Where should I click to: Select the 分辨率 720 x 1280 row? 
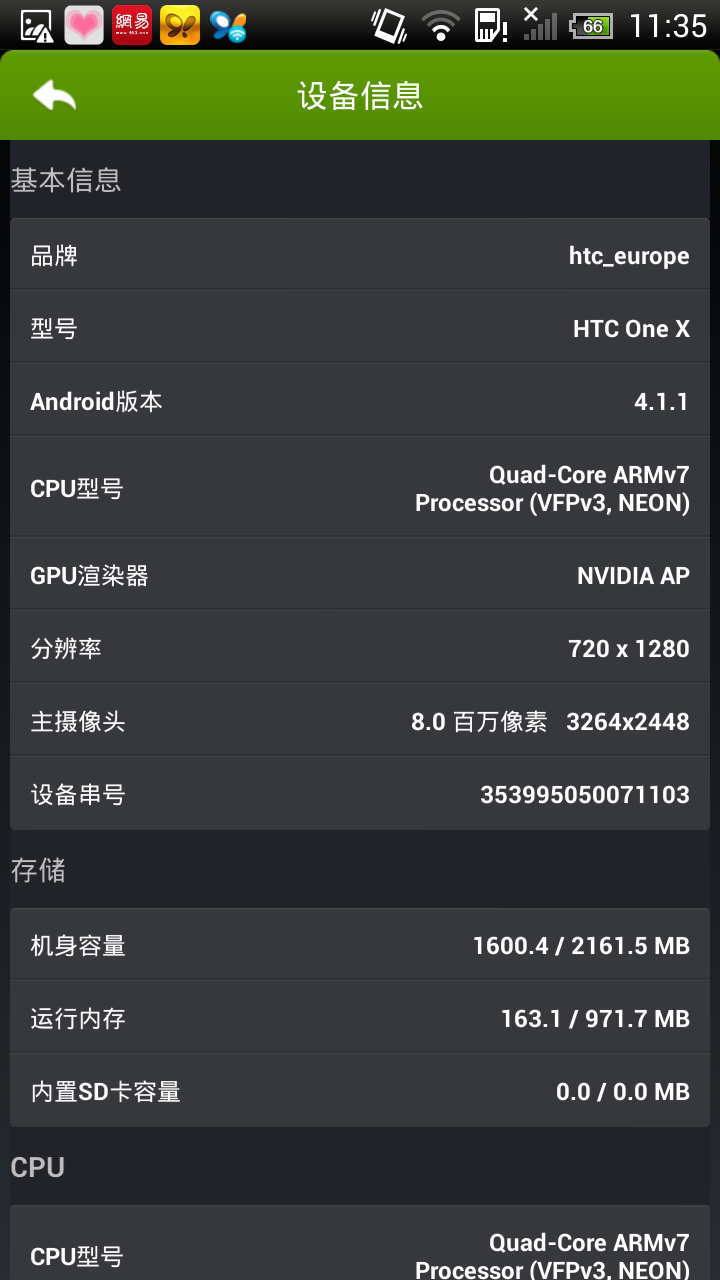coord(360,649)
